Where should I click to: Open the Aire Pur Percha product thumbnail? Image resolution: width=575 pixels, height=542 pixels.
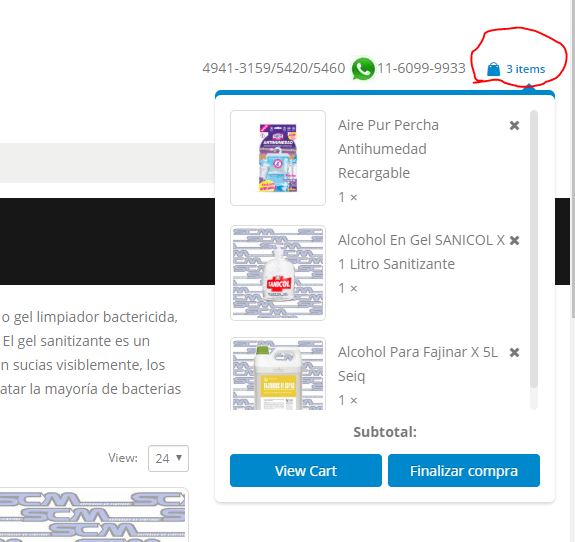pos(278,158)
